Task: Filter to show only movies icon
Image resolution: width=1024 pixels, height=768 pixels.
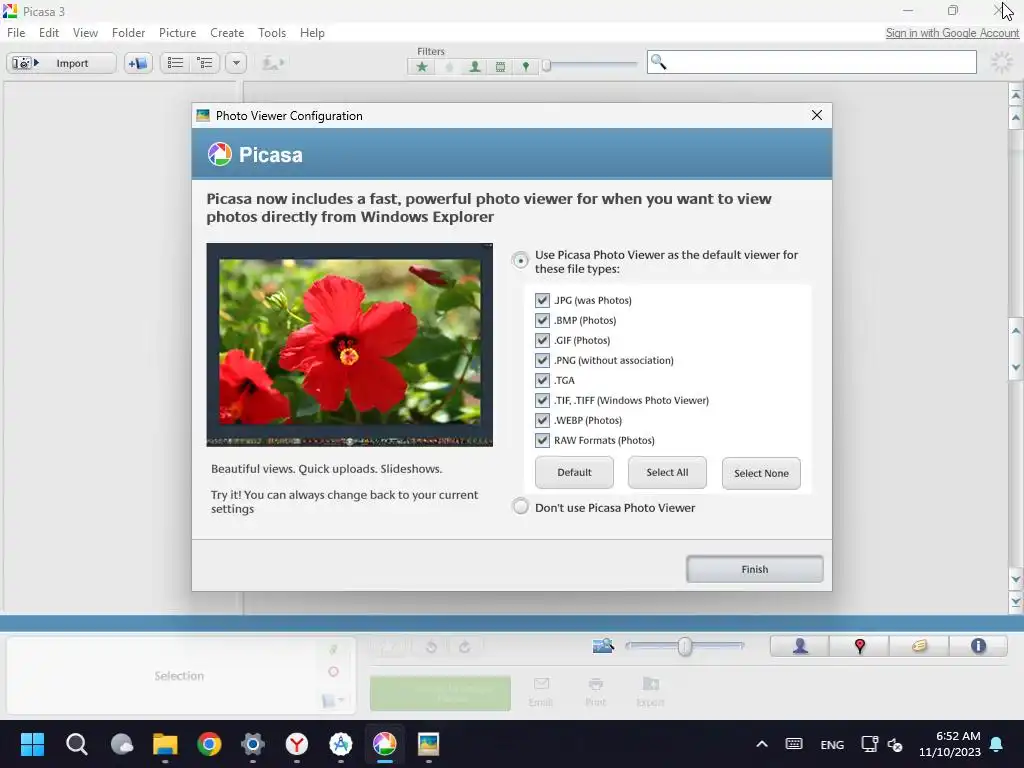Action: [x=500, y=67]
